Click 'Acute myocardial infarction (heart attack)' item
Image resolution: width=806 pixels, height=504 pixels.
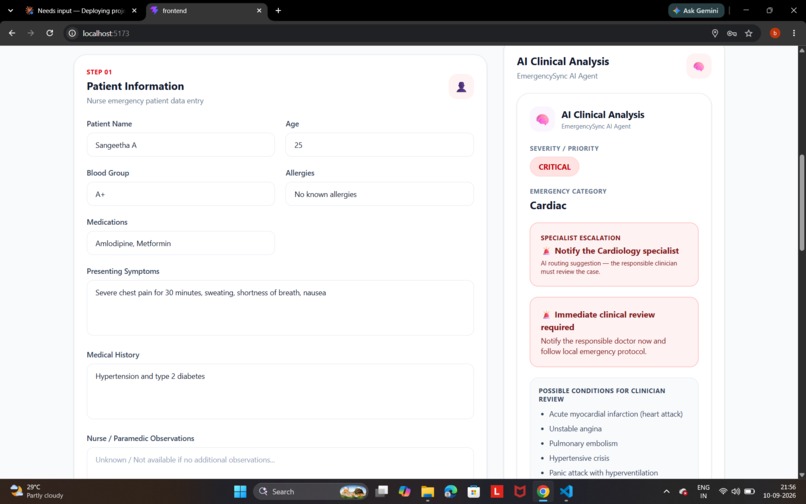(x=615, y=413)
